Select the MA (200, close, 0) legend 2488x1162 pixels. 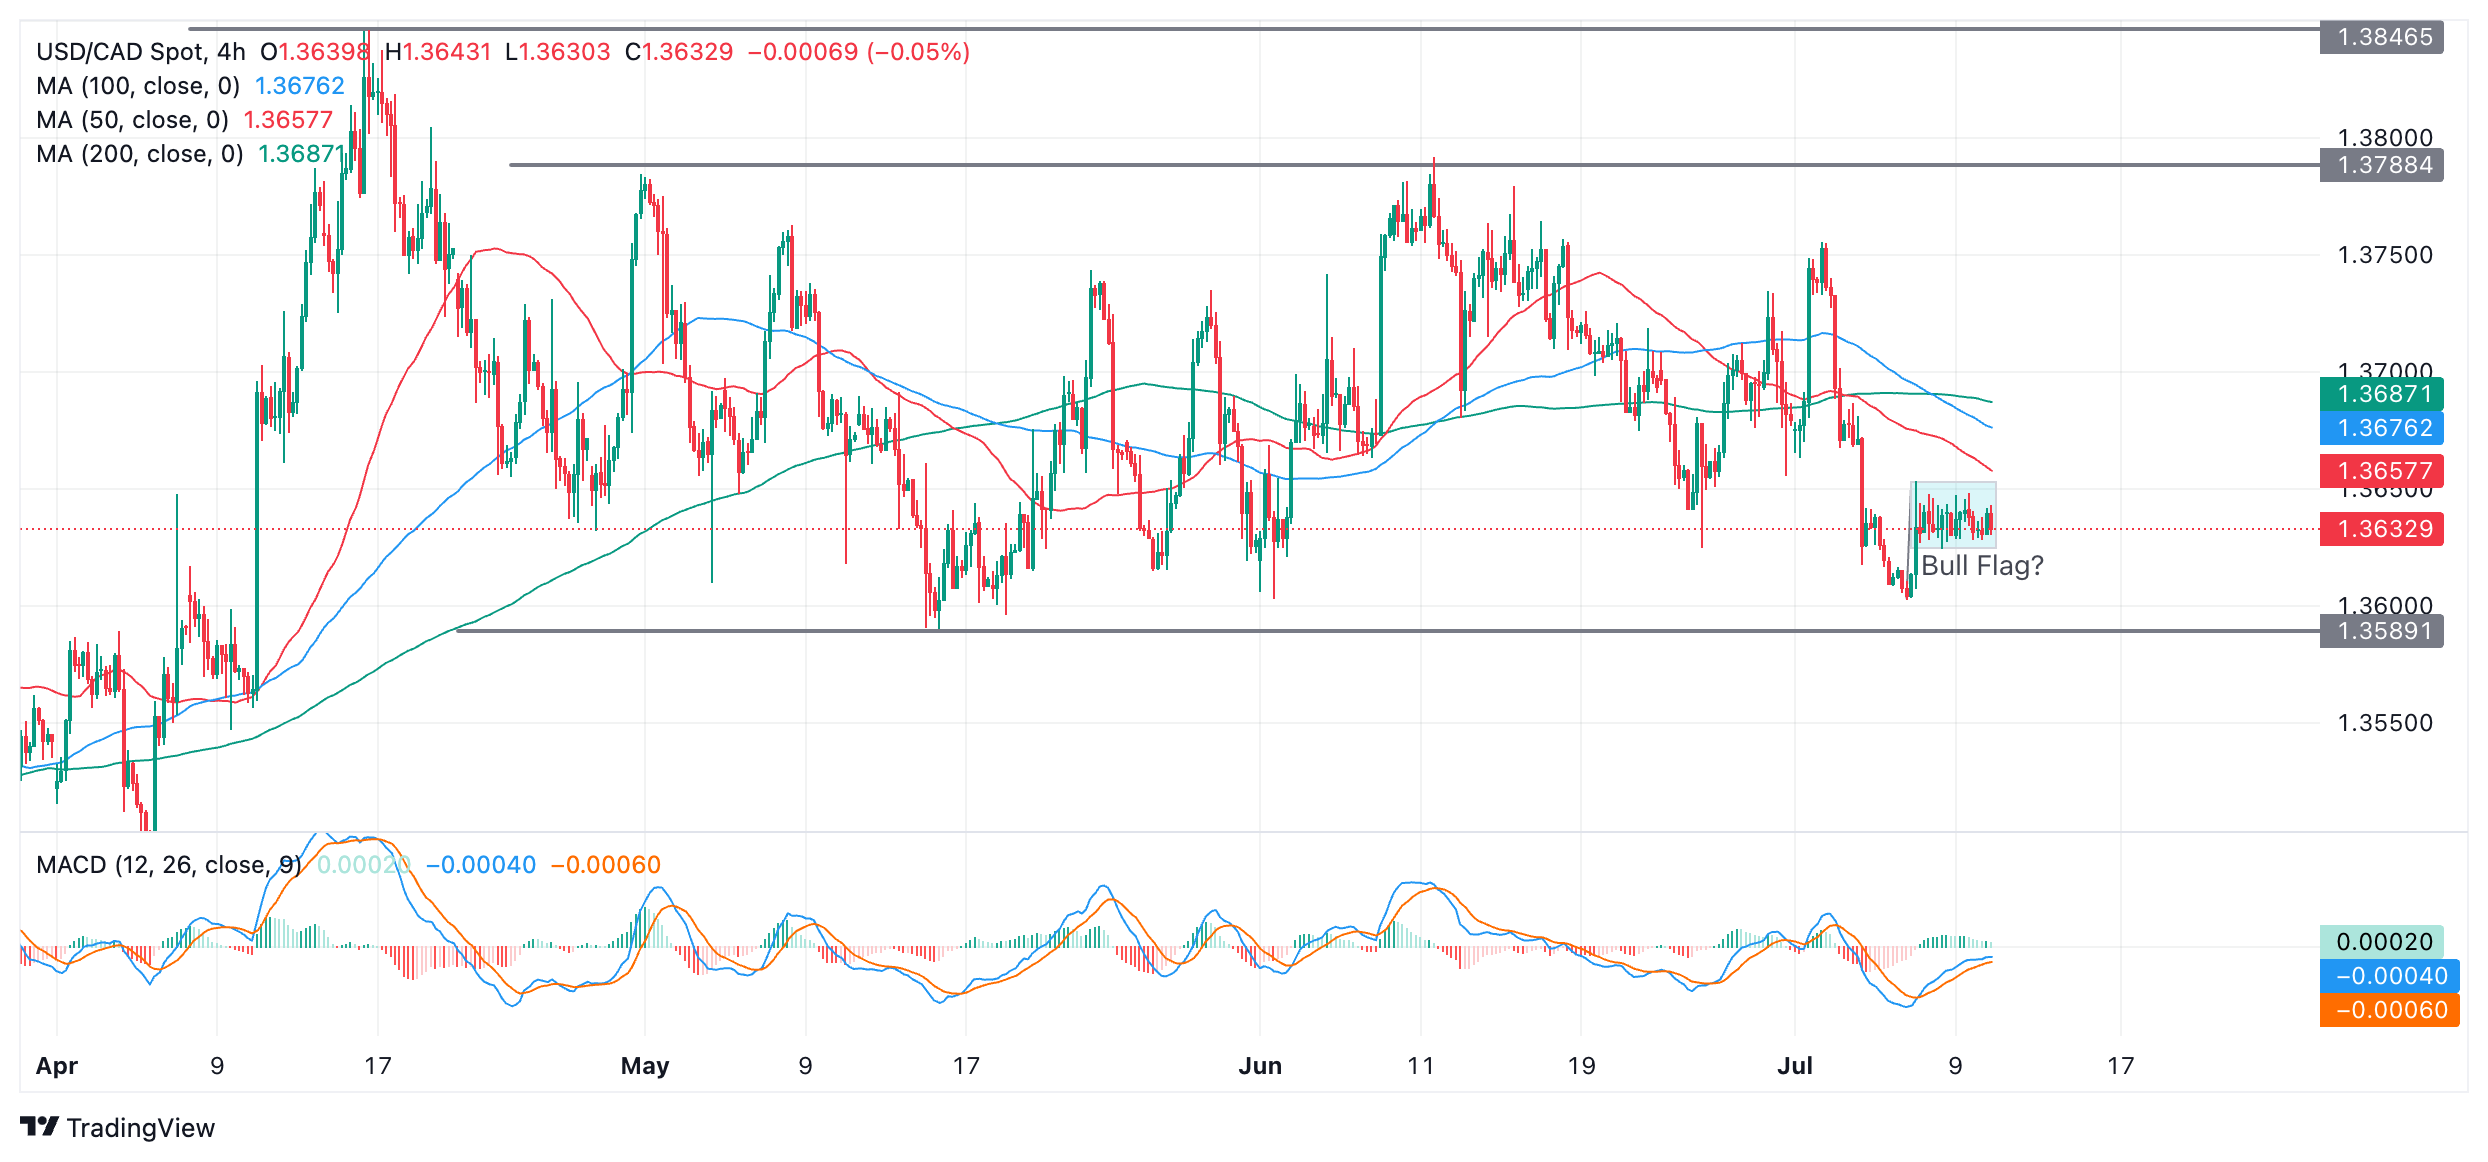point(140,154)
